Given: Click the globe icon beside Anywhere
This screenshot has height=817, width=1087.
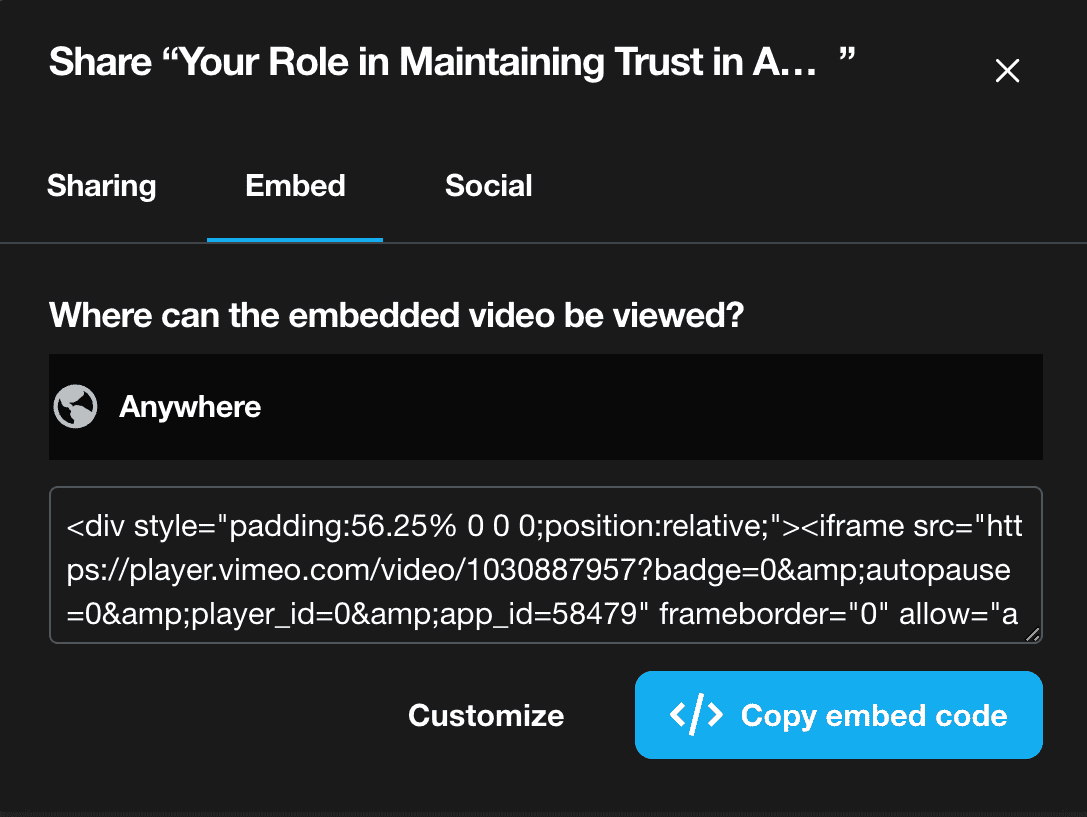Looking at the screenshot, I should [x=75, y=407].
